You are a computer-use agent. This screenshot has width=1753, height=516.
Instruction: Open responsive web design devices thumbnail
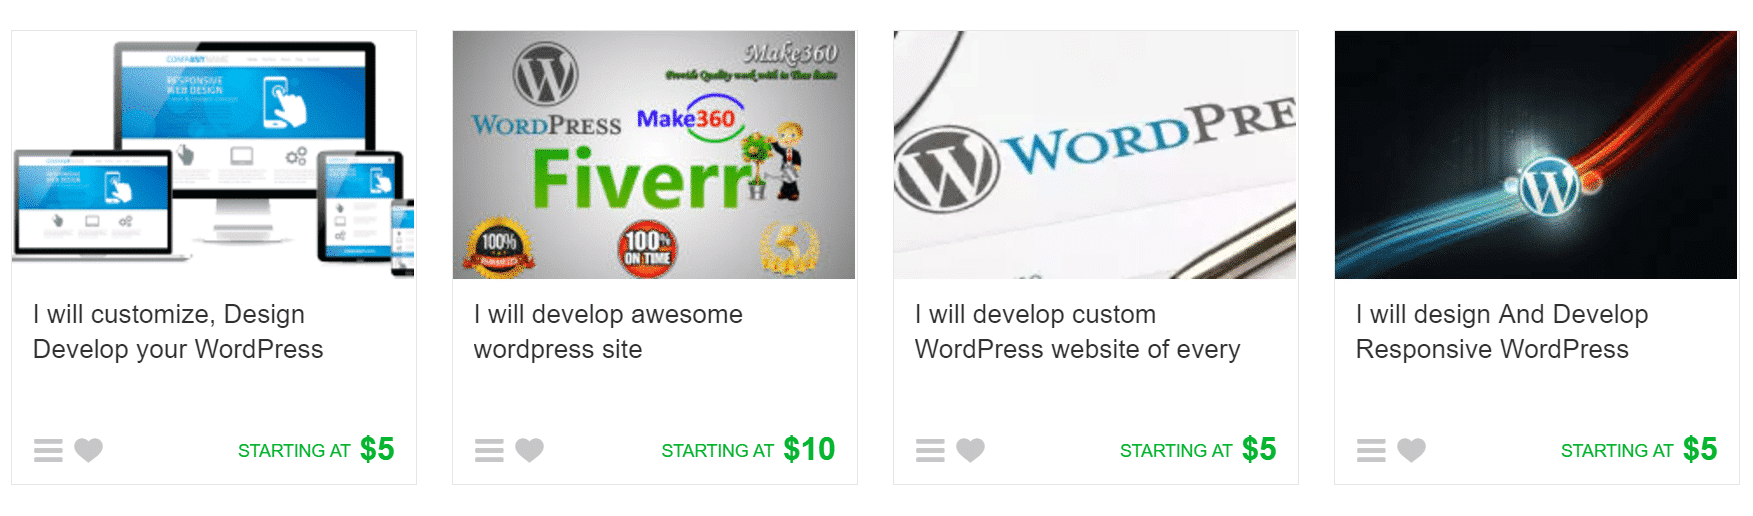point(214,155)
